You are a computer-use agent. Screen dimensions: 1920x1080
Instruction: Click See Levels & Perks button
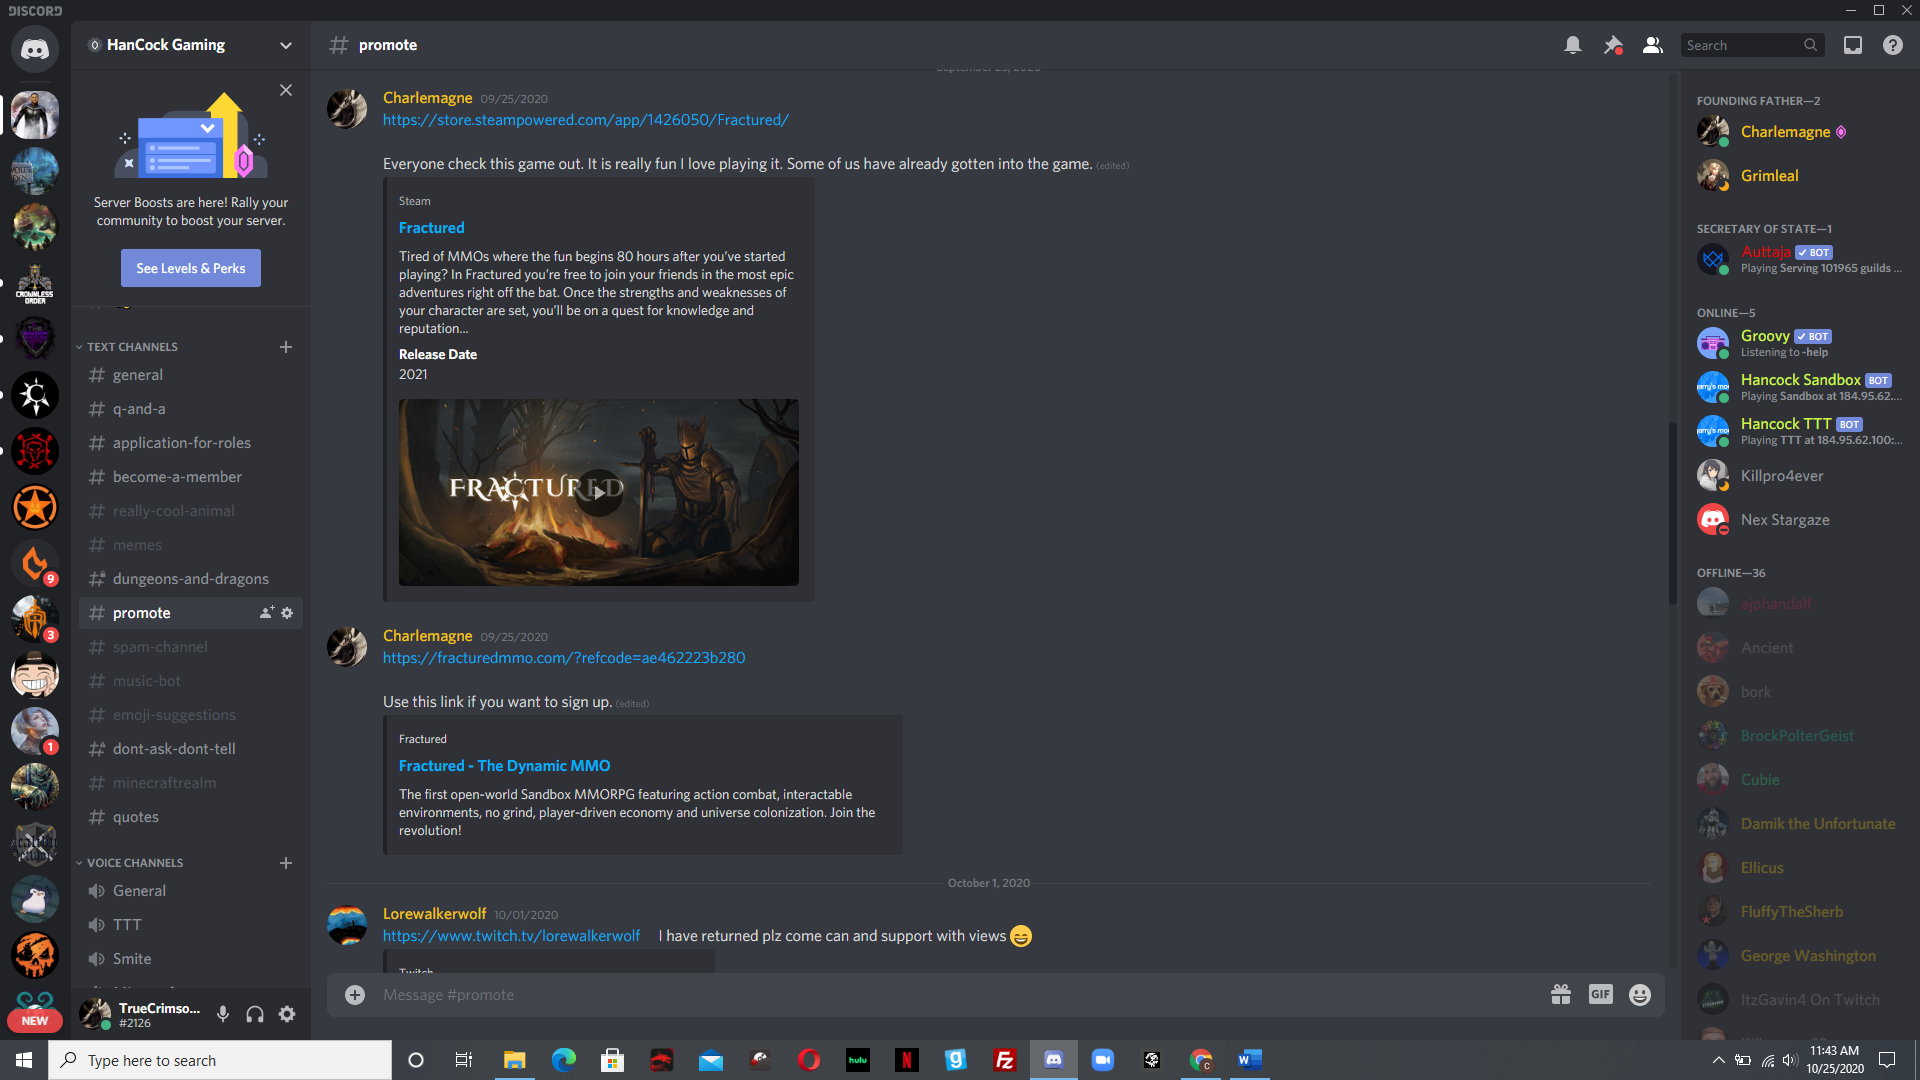tap(191, 268)
